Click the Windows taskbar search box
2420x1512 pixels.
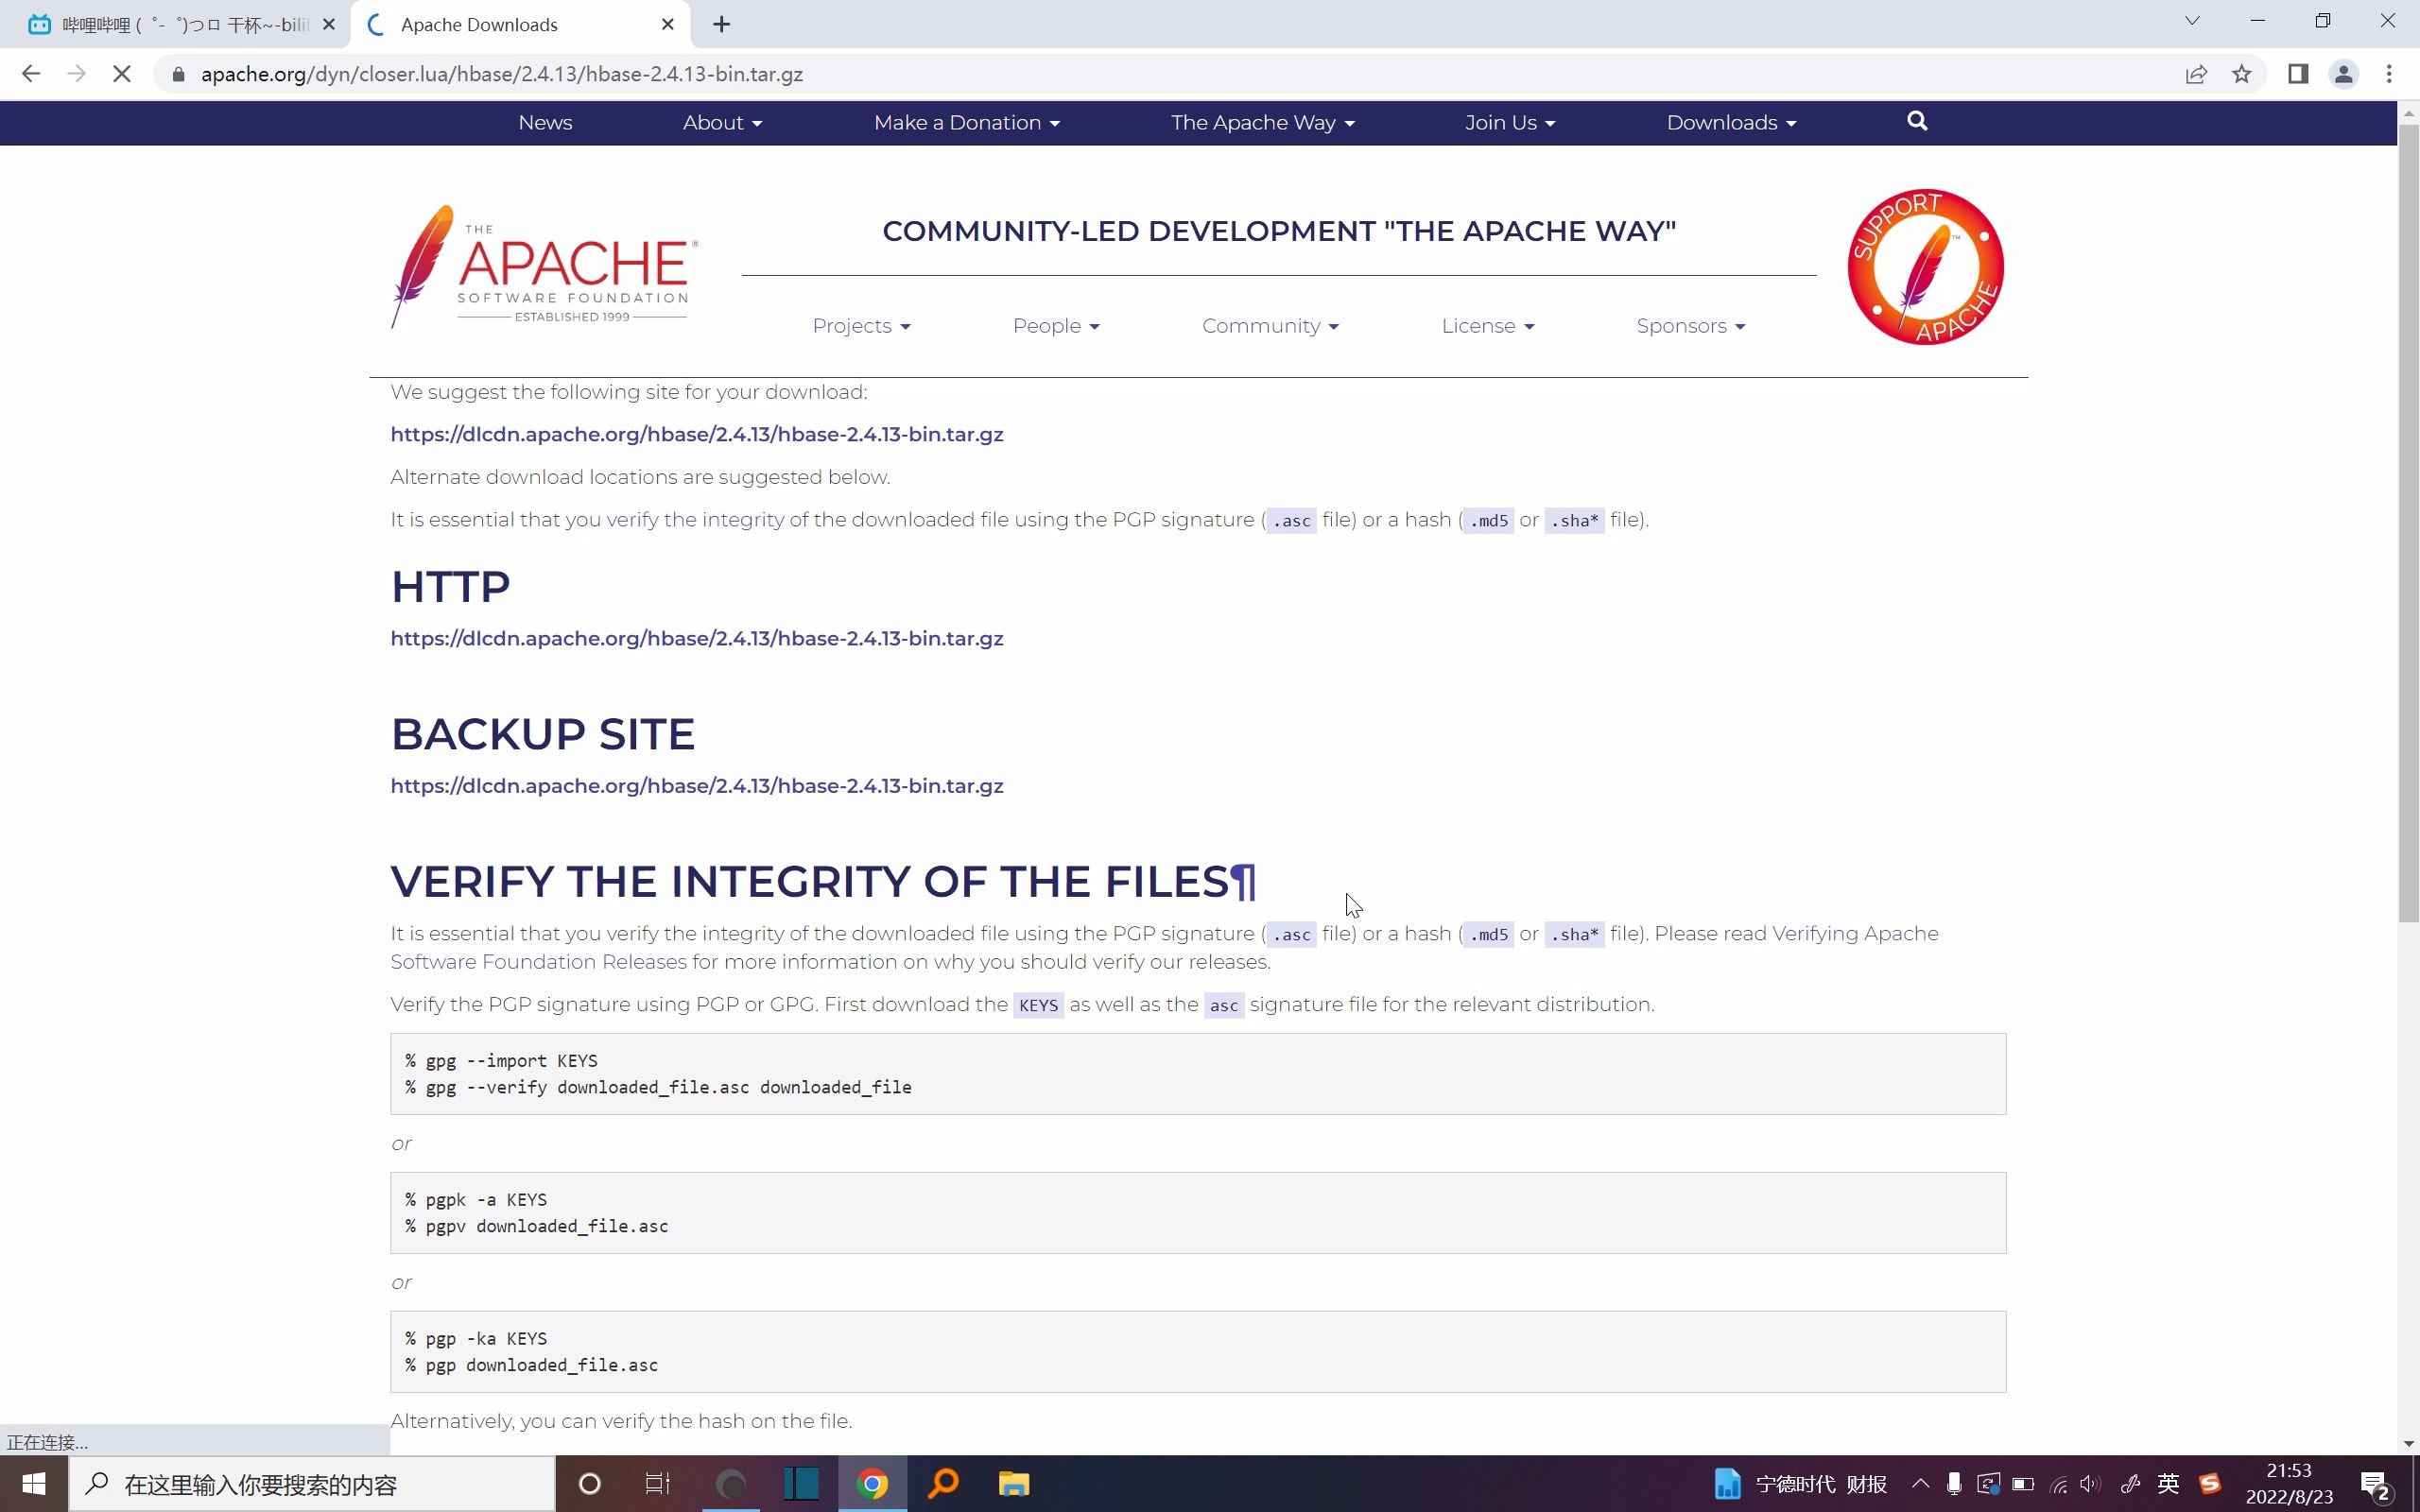click(x=311, y=1484)
